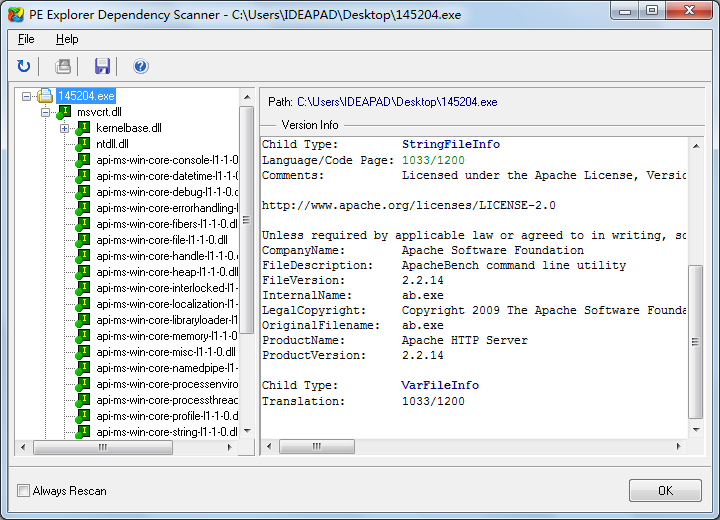Image resolution: width=720 pixels, height=520 pixels.
Task: Click the StringFileInfo value text
Action: pos(451,144)
